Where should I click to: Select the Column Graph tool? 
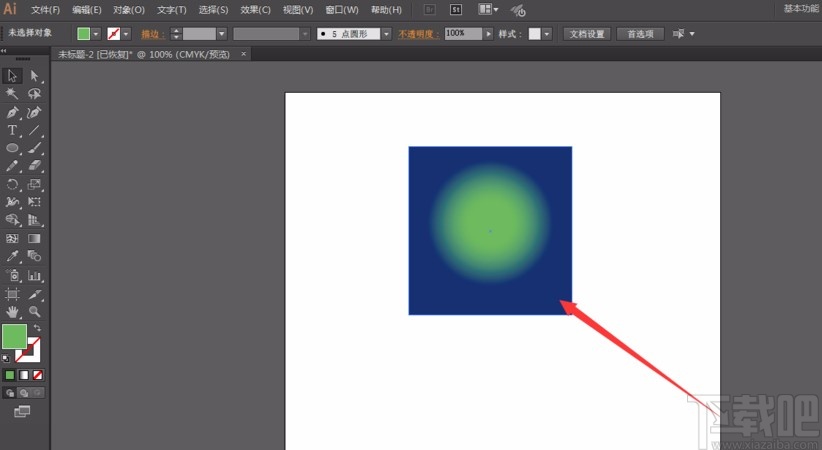coord(34,275)
